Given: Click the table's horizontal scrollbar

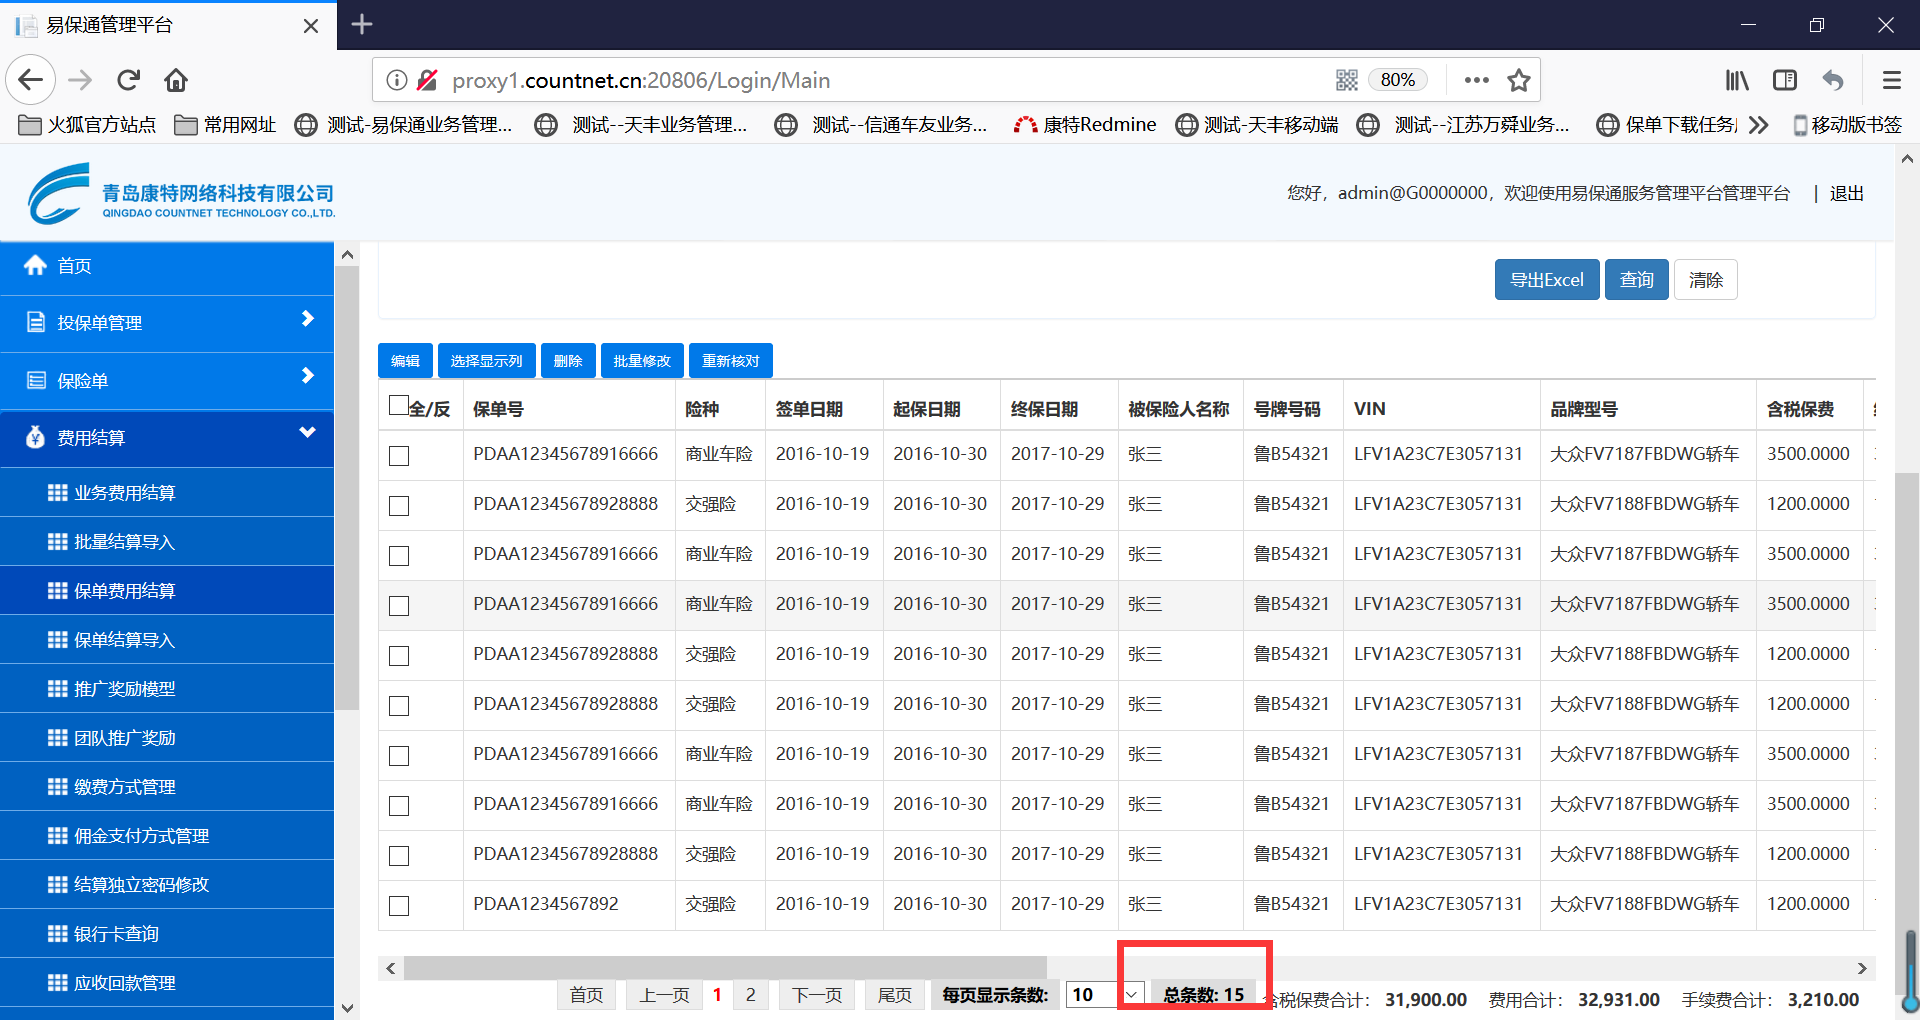Looking at the screenshot, I should coord(724,968).
